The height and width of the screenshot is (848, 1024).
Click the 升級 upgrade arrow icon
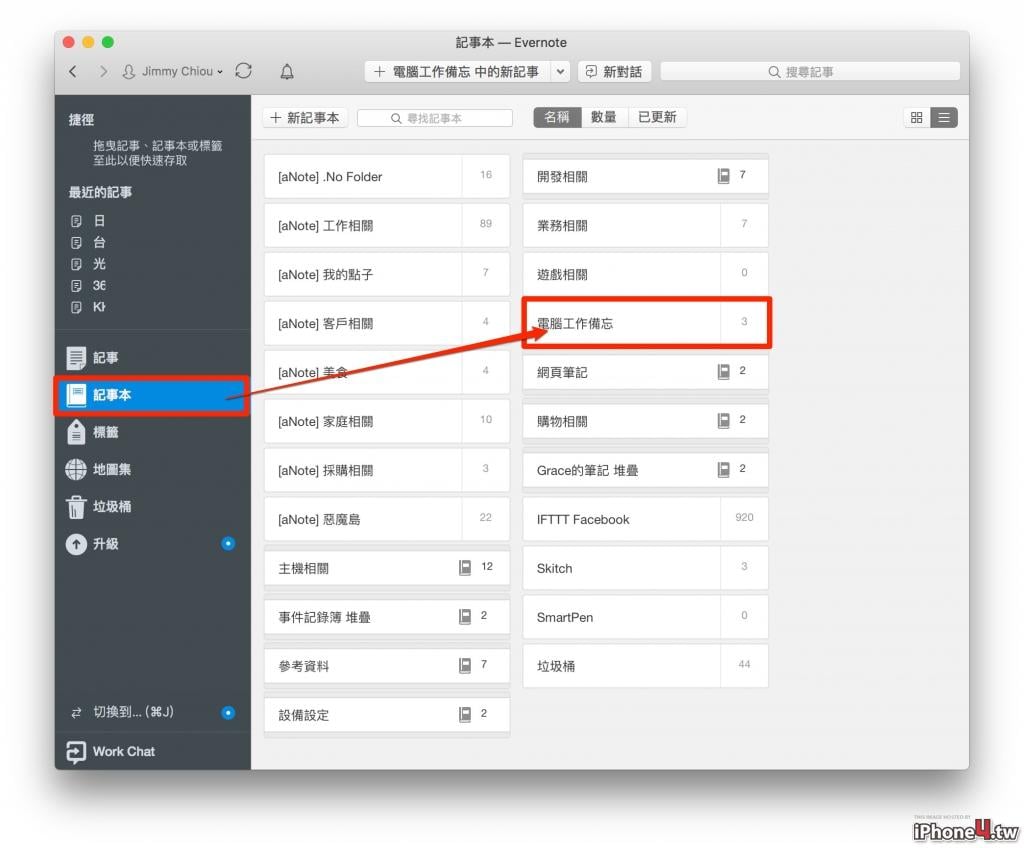tap(76, 544)
